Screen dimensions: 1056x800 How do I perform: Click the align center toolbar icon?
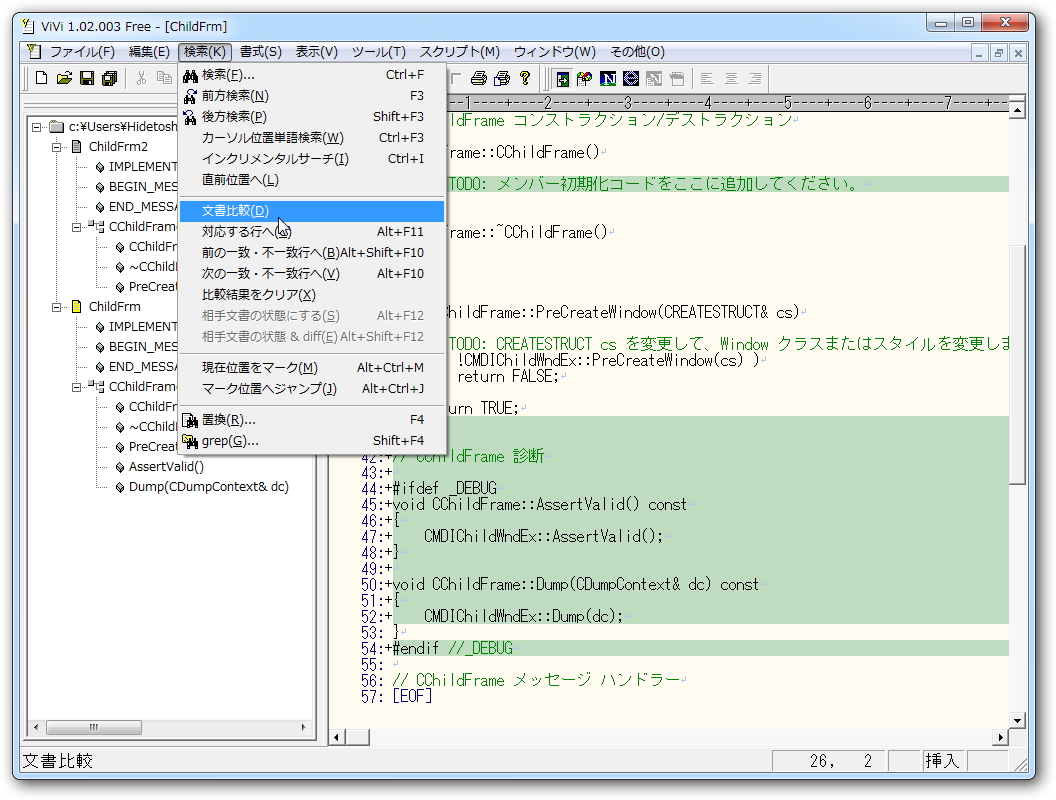(731, 79)
